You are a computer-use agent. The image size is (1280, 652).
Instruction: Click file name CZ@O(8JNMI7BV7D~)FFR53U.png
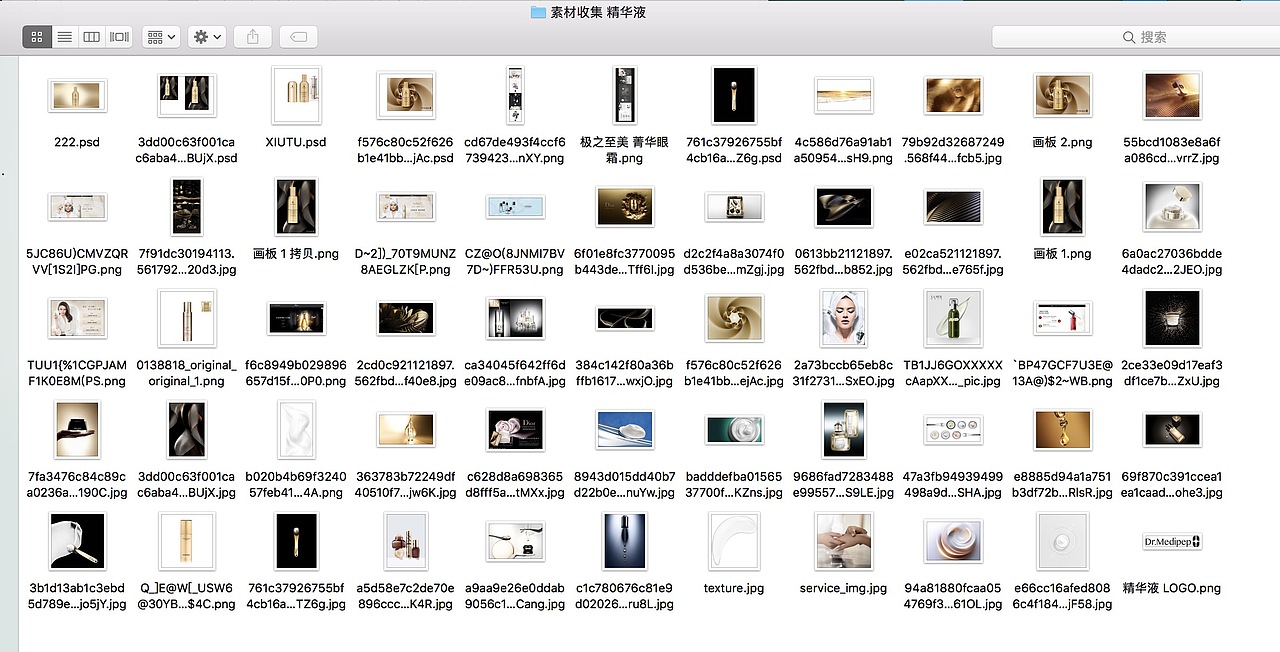pyautogui.click(x=515, y=262)
